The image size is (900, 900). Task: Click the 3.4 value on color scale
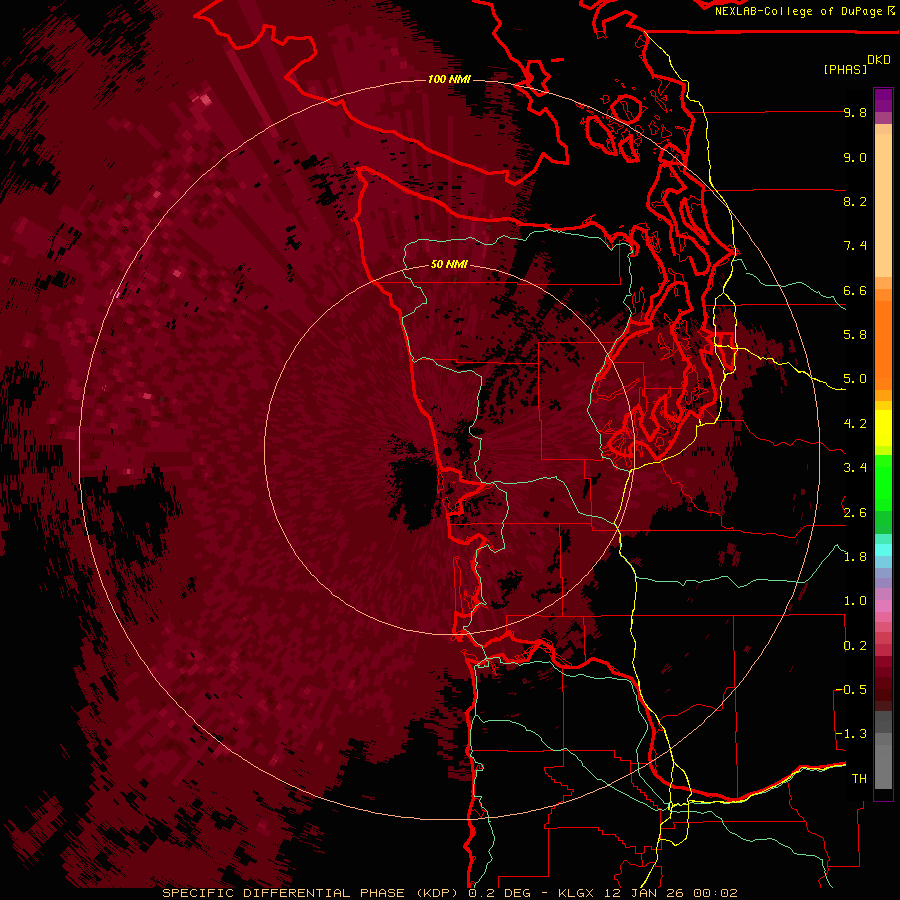(x=855, y=468)
